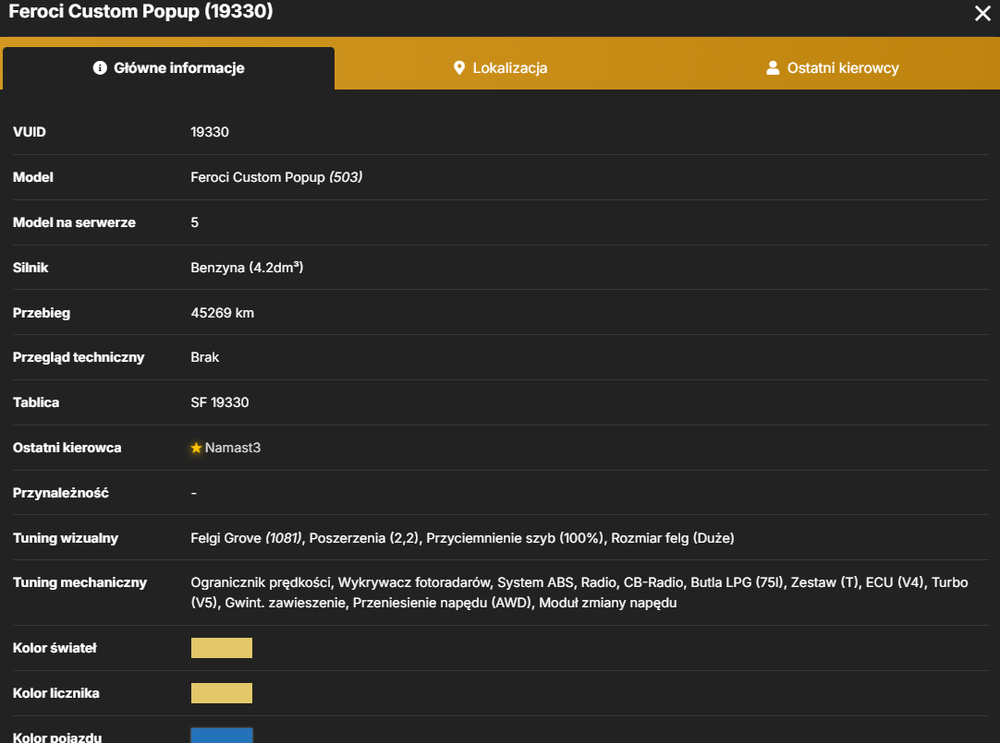
Task: Click the info icon on Główne informacje
Action: tap(99, 68)
